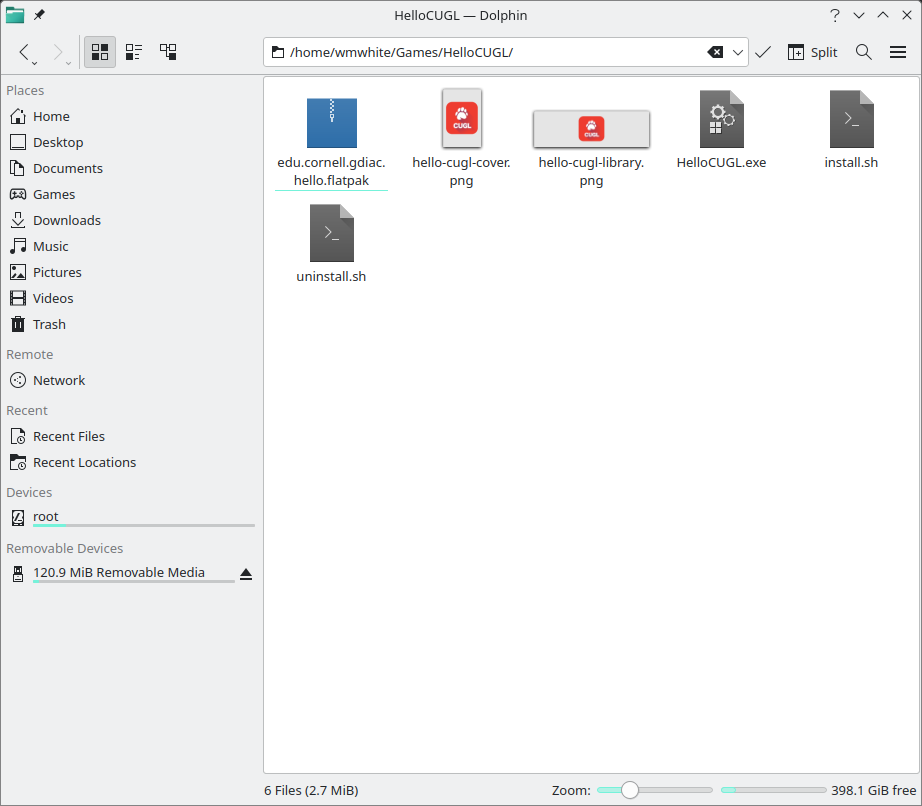Switch to Compact view mode
Viewport: 922px width, 806px height.
click(134, 52)
